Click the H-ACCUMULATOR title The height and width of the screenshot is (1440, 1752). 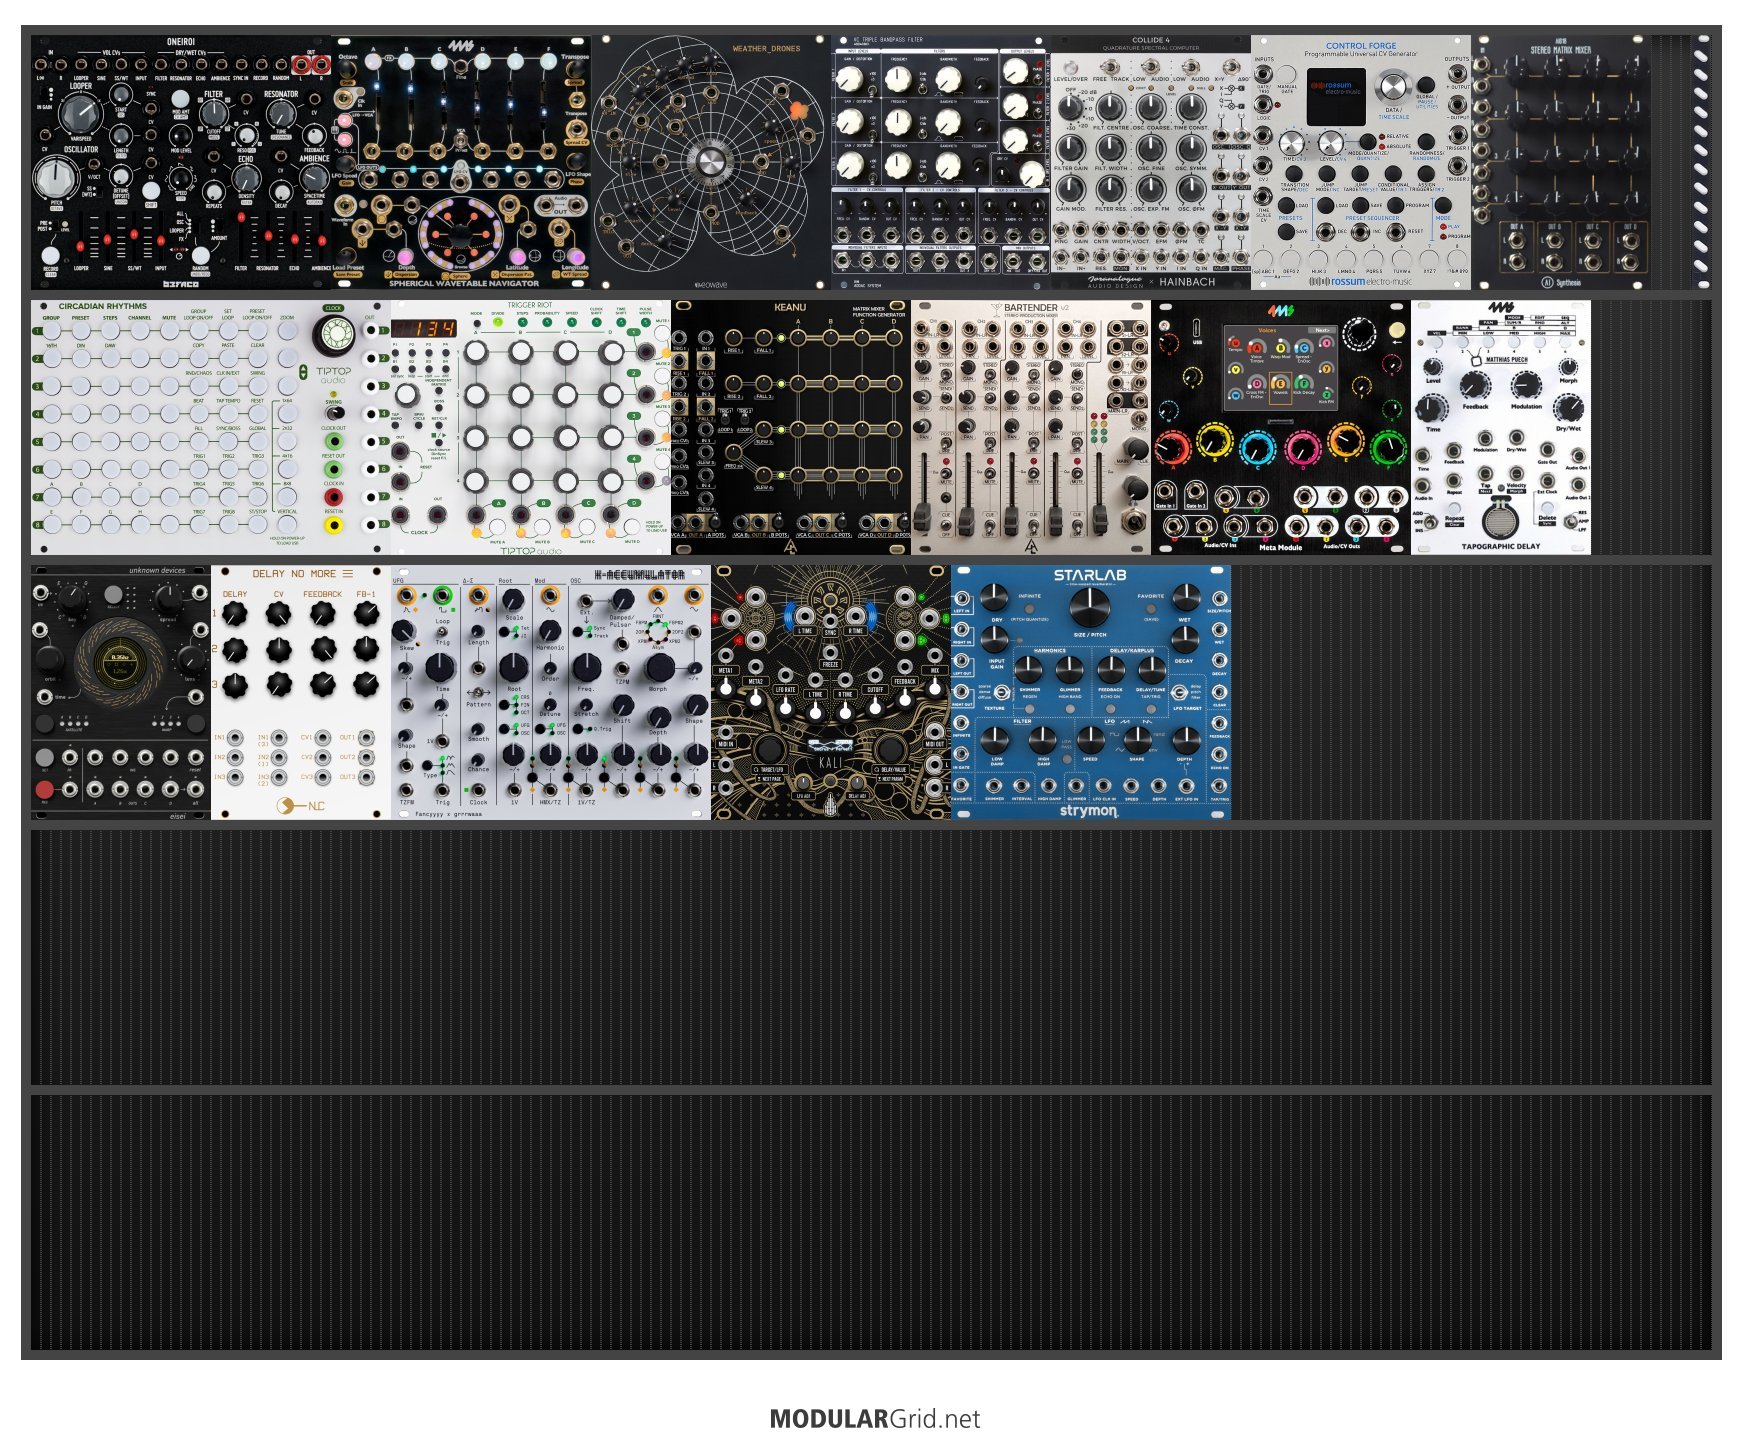click(x=639, y=575)
